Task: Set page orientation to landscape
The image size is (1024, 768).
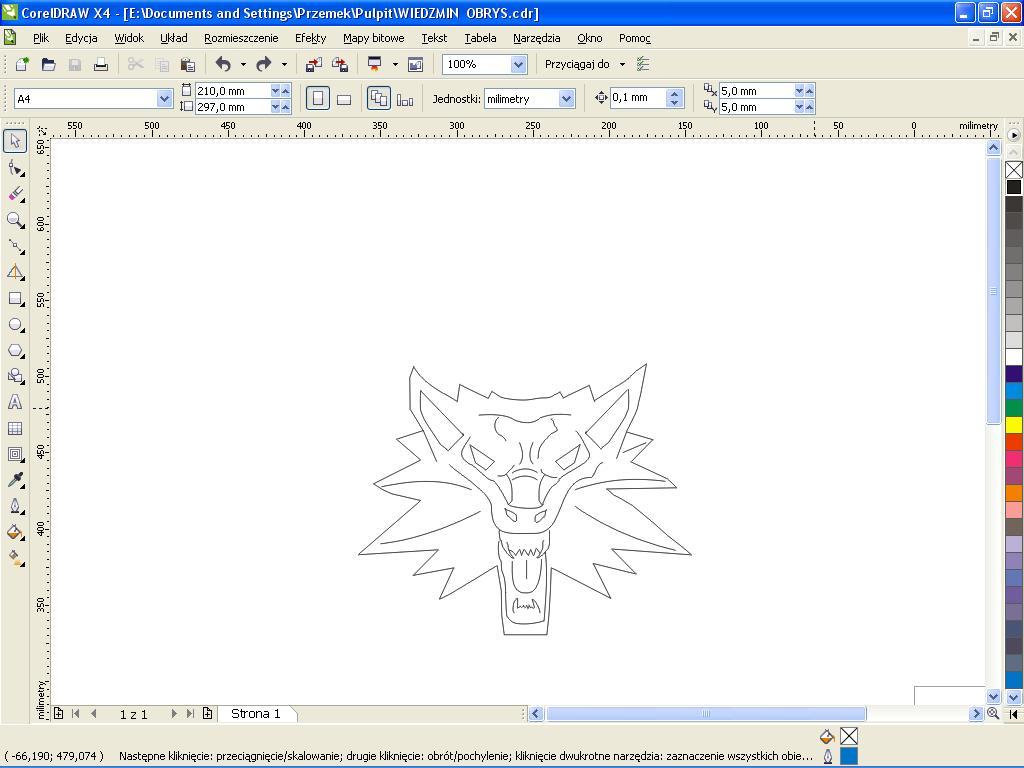Action: click(344, 99)
